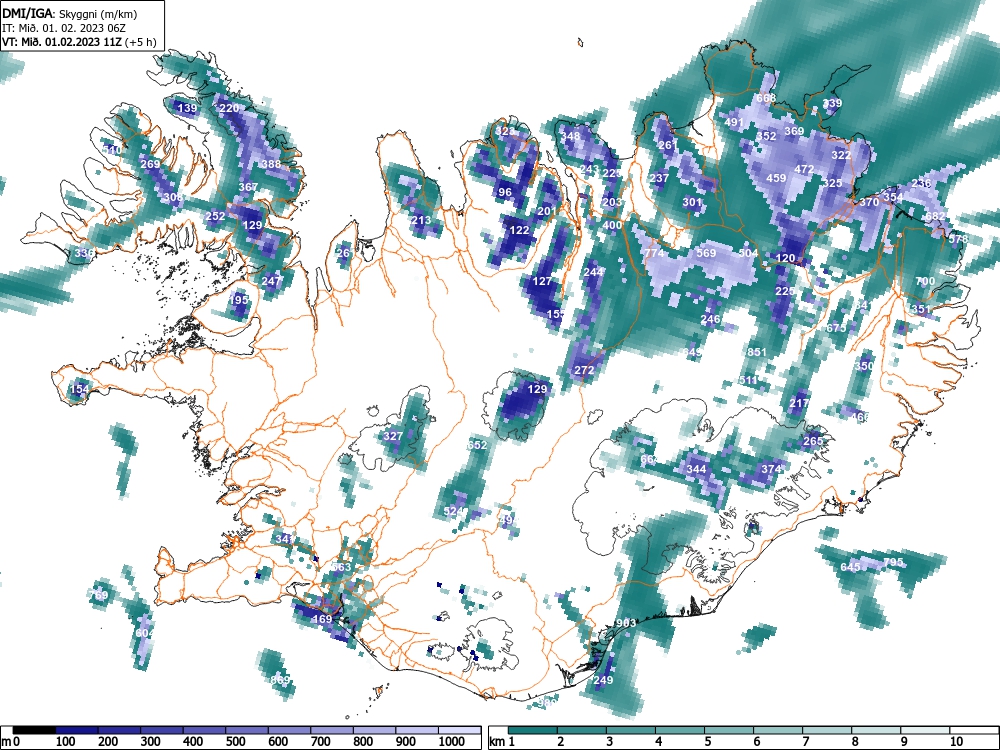Click the 374 visibility label
This screenshot has height=750, width=1000.
tap(771, 469)
